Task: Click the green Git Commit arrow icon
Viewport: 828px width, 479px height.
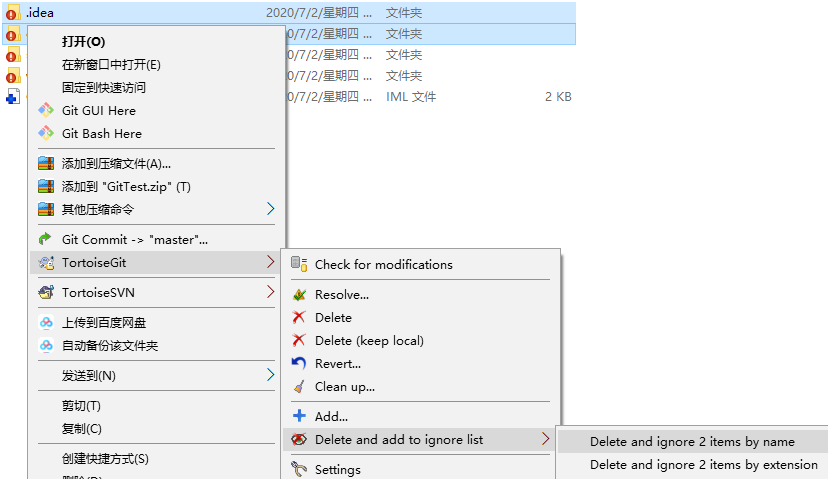Action: click(45, 239)
